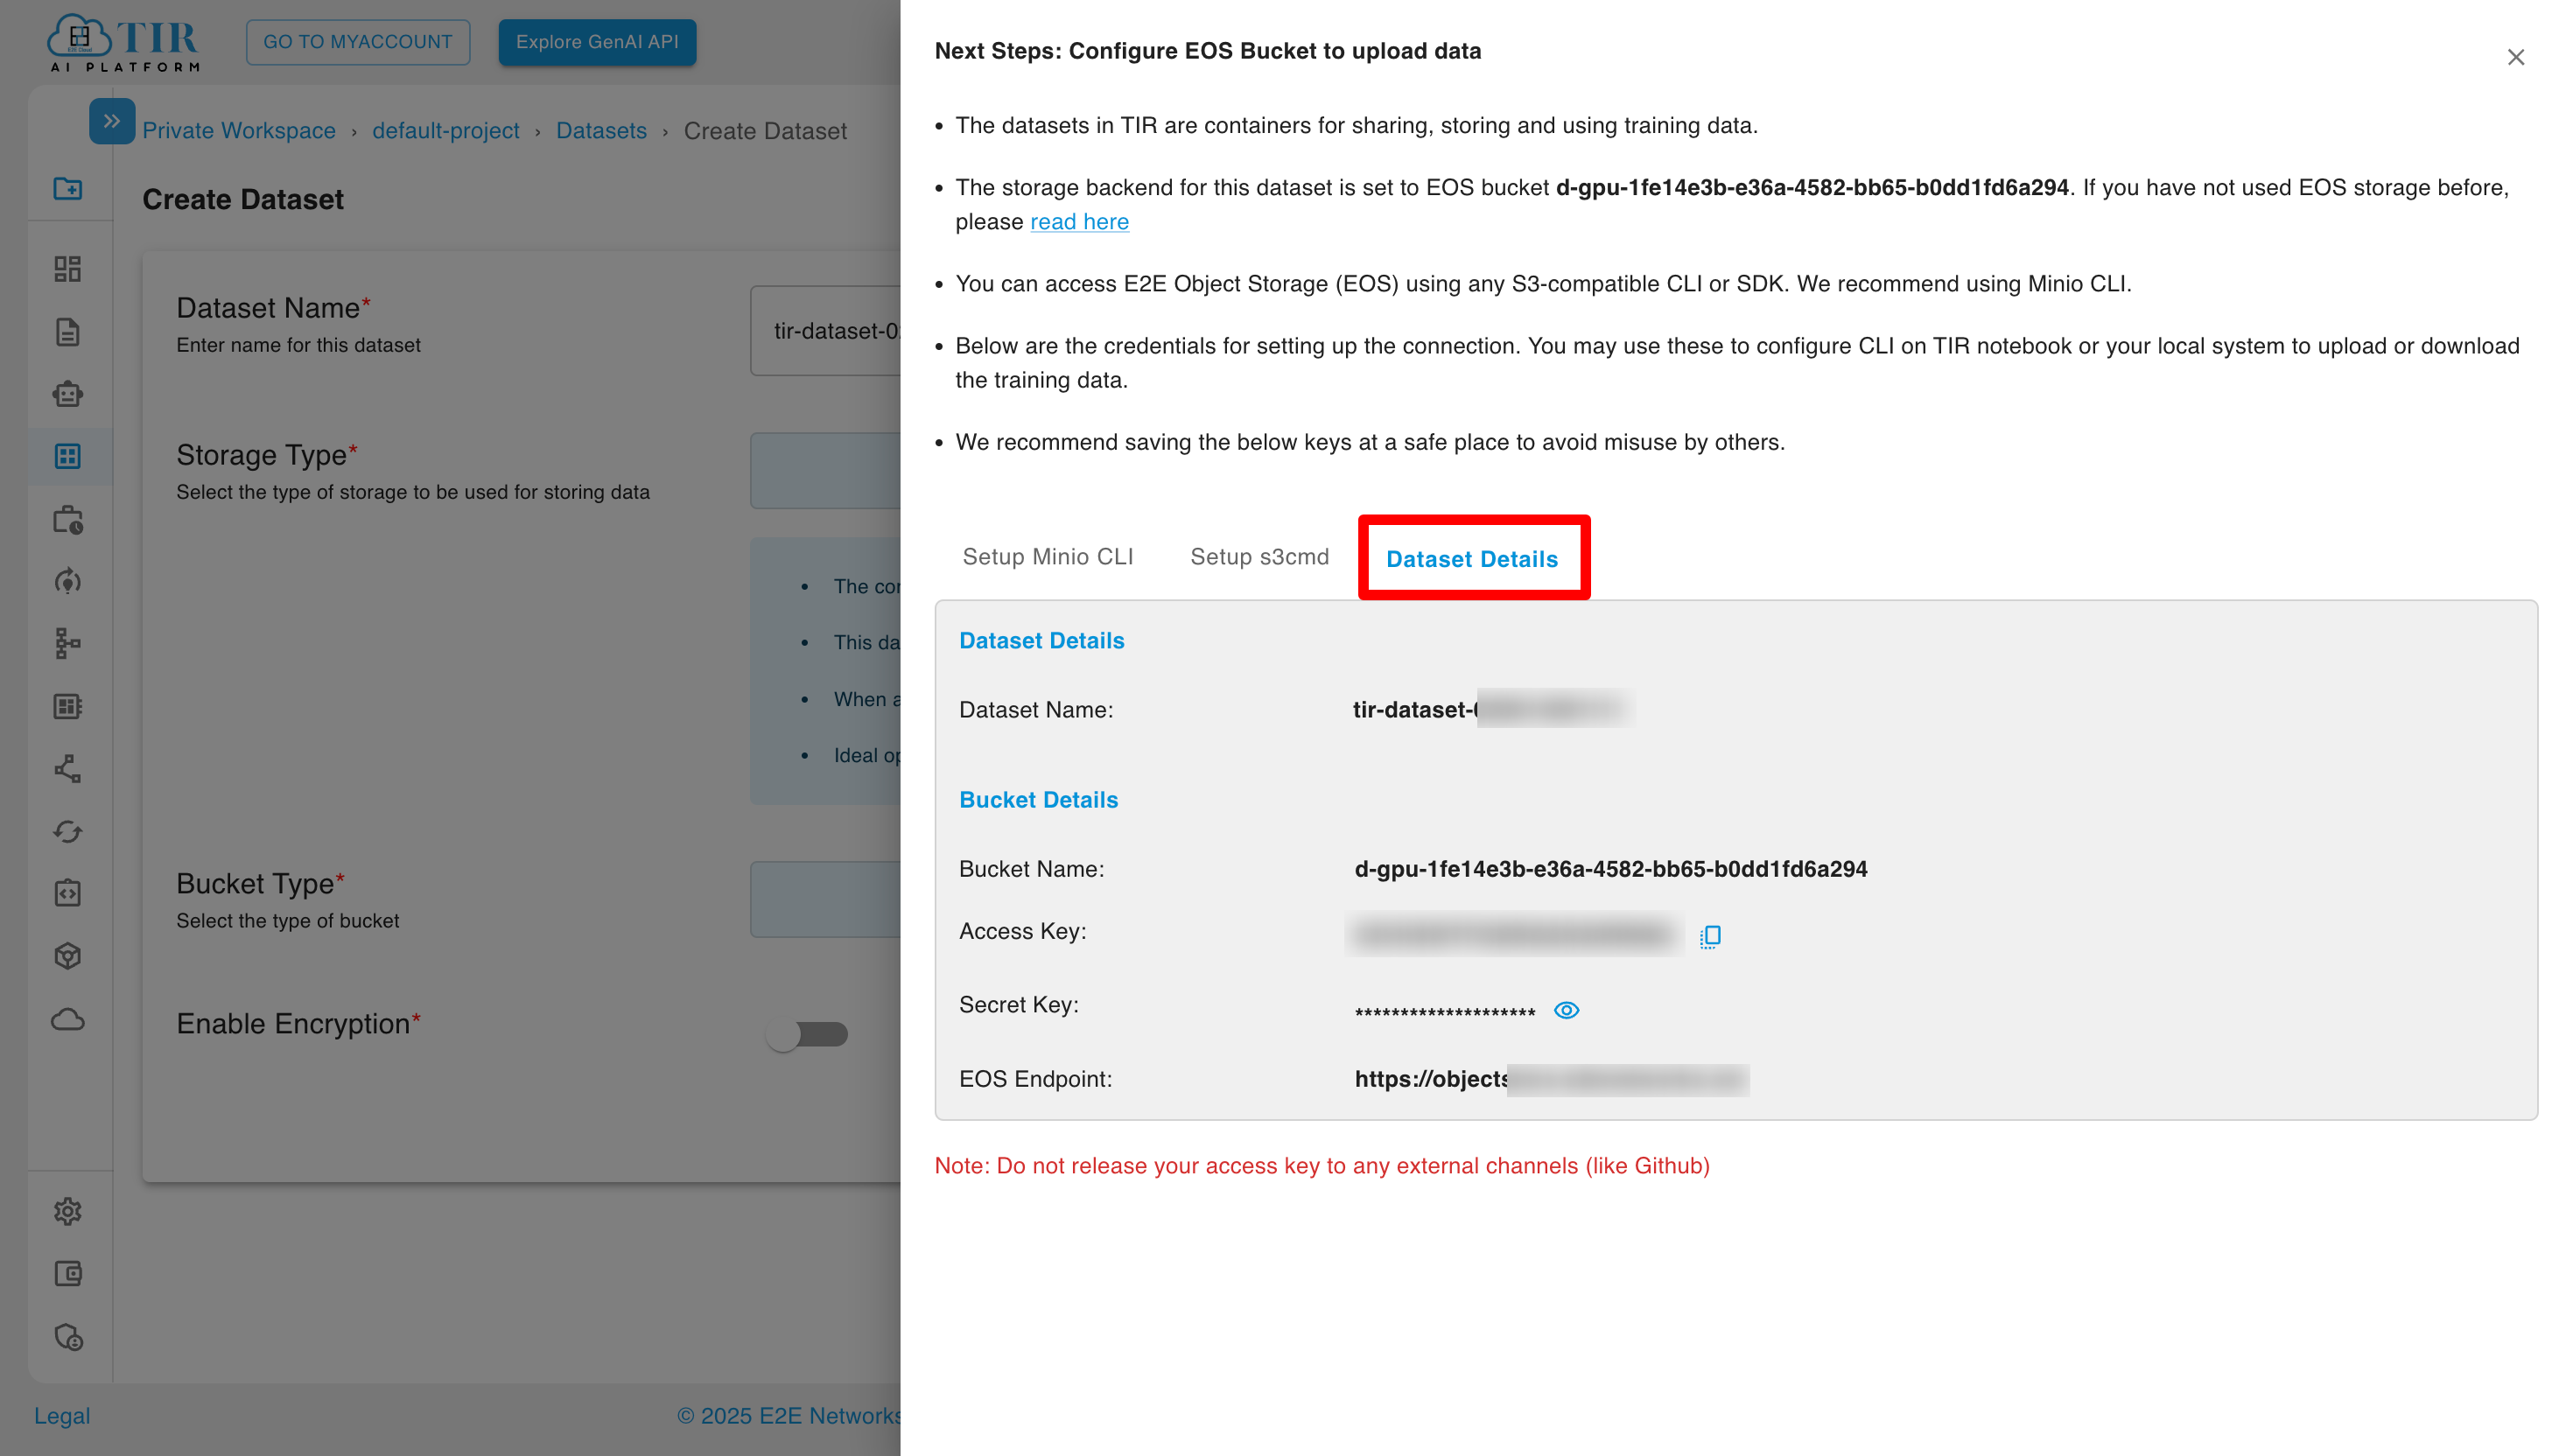Open the sync arrows icon in sidebar

[x=68, y=831]
